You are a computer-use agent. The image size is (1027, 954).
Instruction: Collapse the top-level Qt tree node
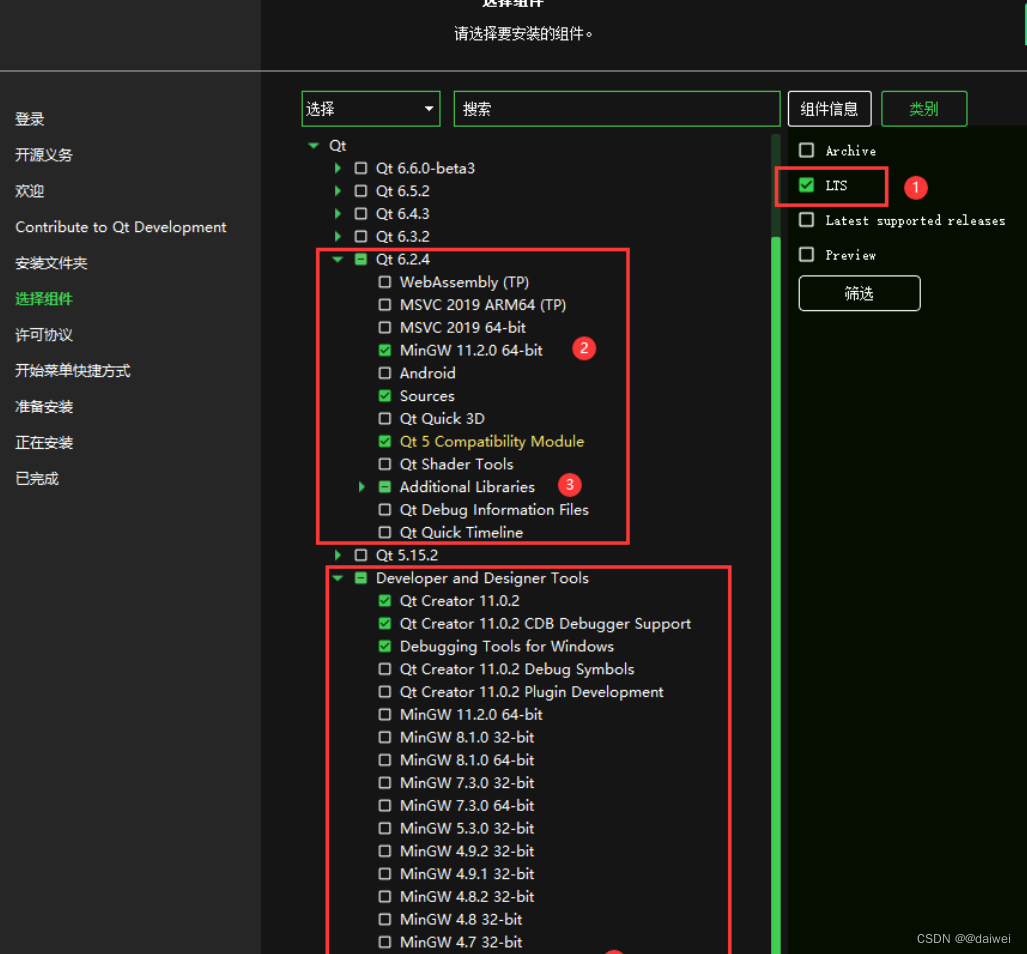[314, 145]
